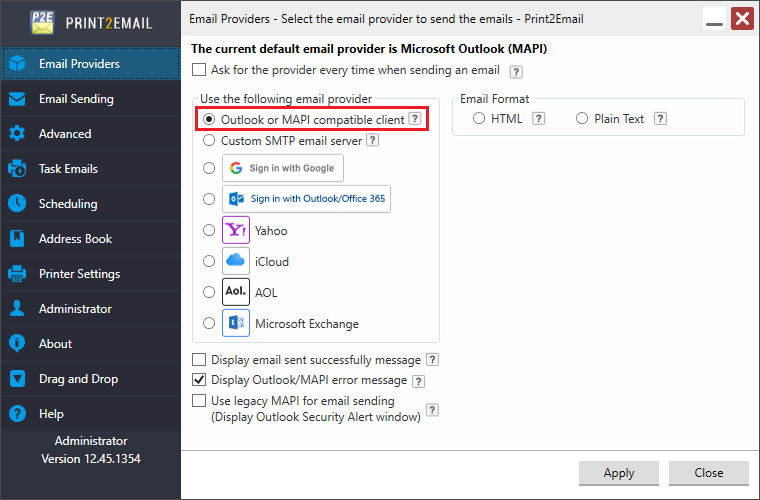Click Sign in with Outlook/Office 365
Viewport: 760px width, 500px height.
click(x=306, y=199)
